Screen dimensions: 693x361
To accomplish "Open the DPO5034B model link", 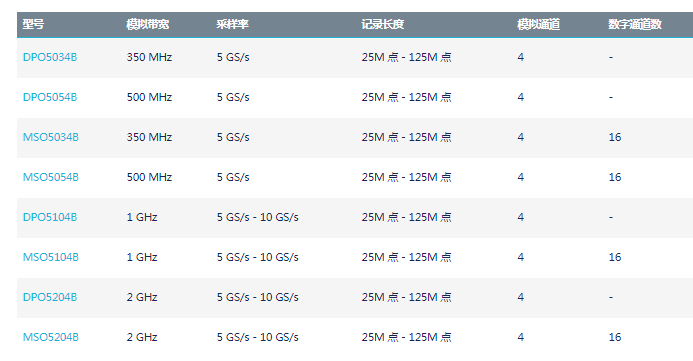I will (x=50, y=57).
